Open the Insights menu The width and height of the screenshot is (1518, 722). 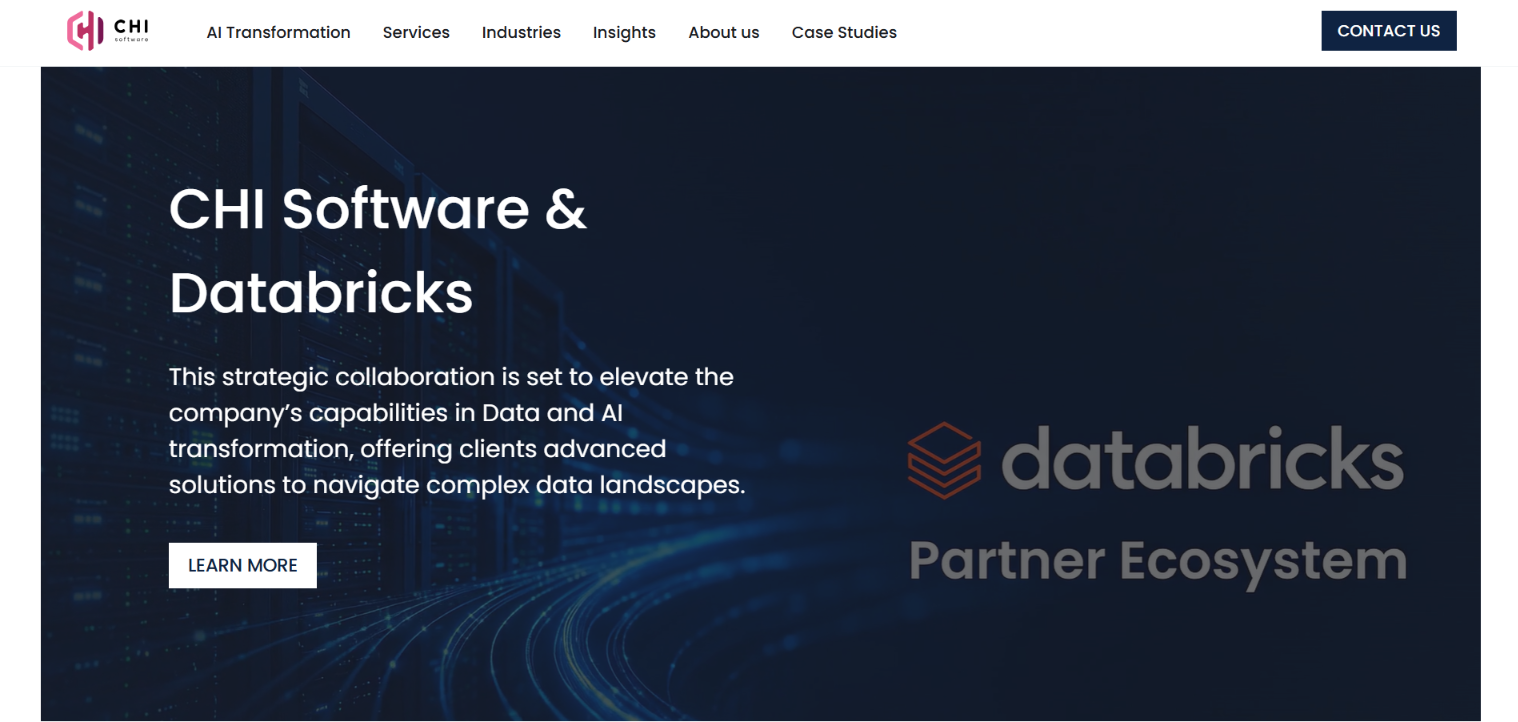click(624, 32)
